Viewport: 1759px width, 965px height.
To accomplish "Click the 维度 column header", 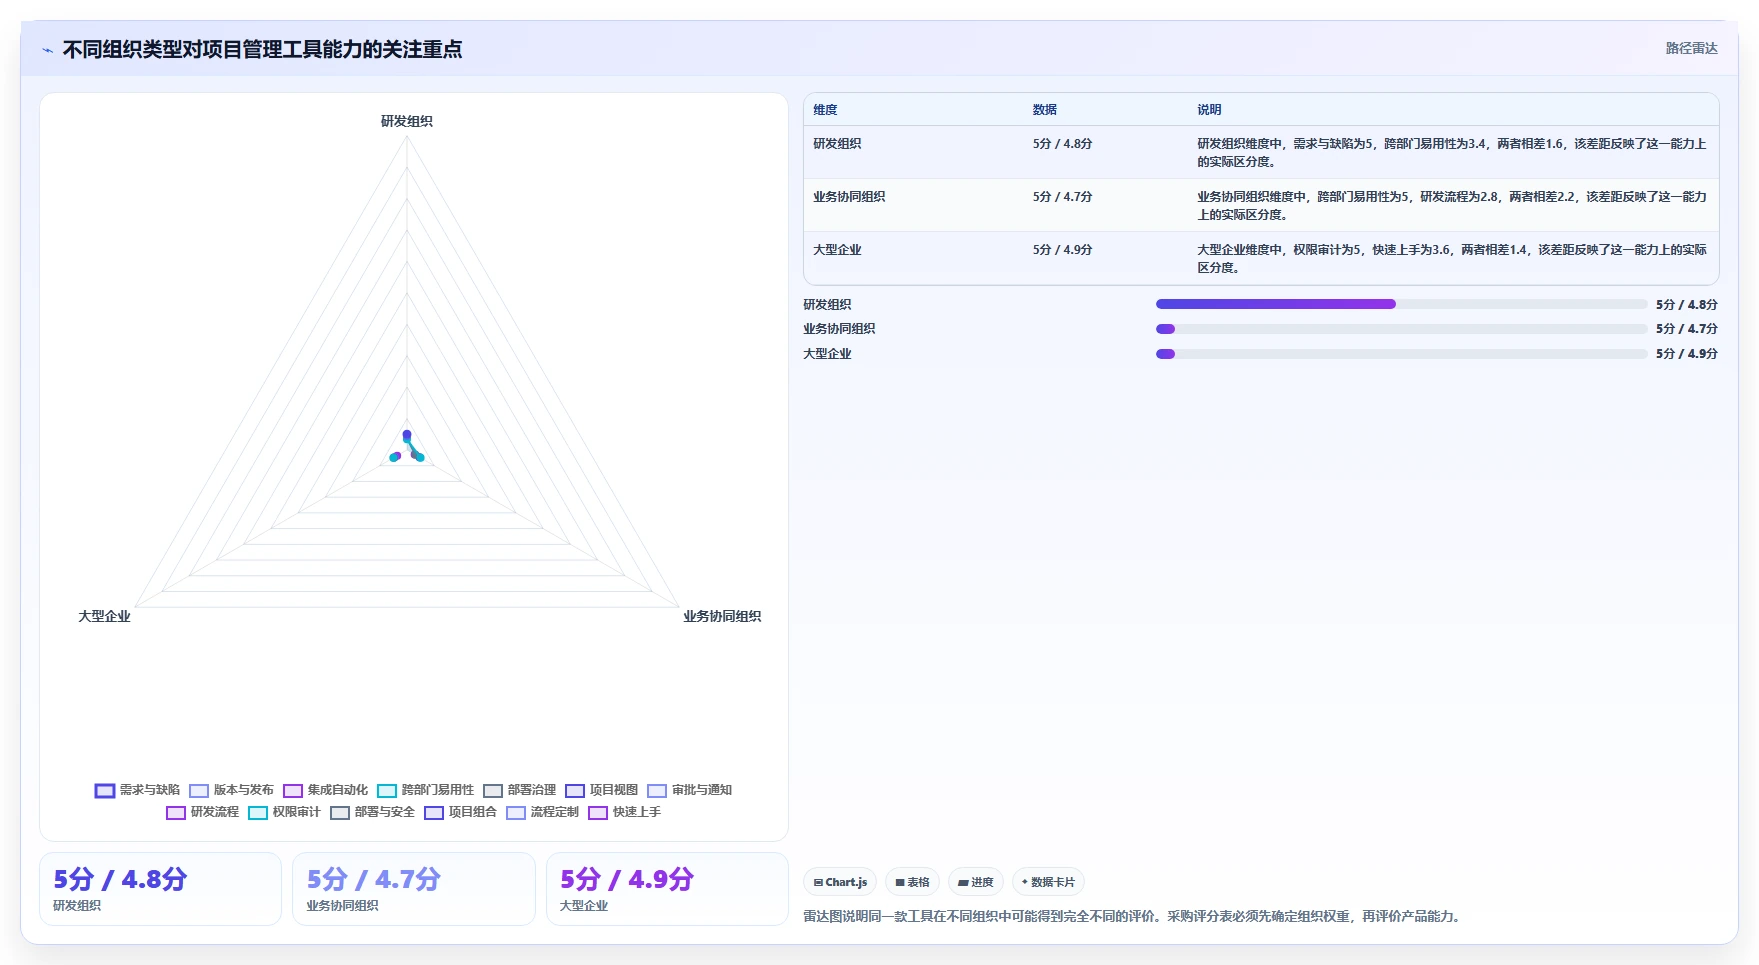I will (x=913, y=110).
